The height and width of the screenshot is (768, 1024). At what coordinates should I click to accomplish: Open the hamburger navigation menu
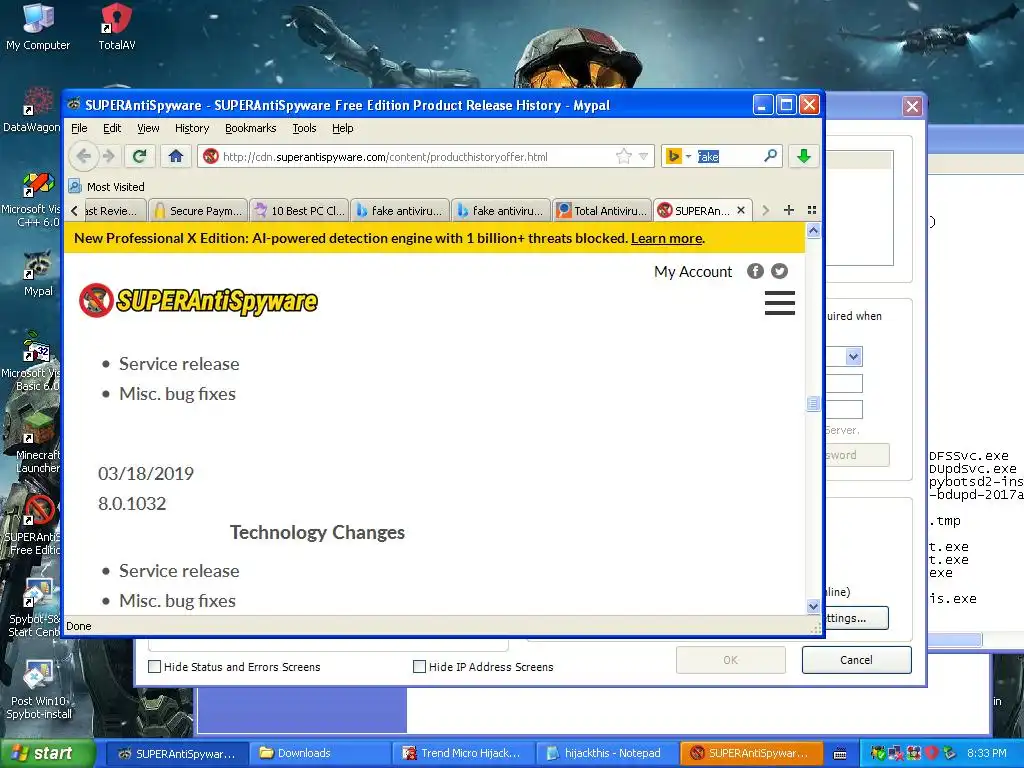780,303
